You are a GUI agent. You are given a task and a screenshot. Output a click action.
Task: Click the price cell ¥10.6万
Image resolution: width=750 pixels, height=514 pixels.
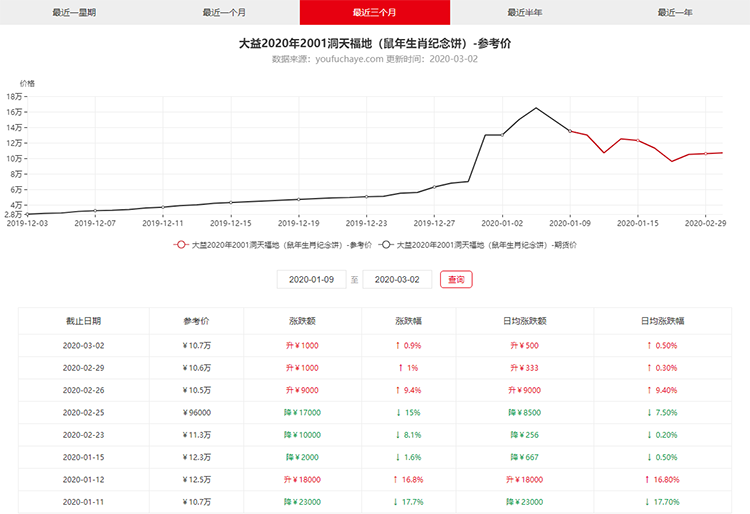(197, 368)
